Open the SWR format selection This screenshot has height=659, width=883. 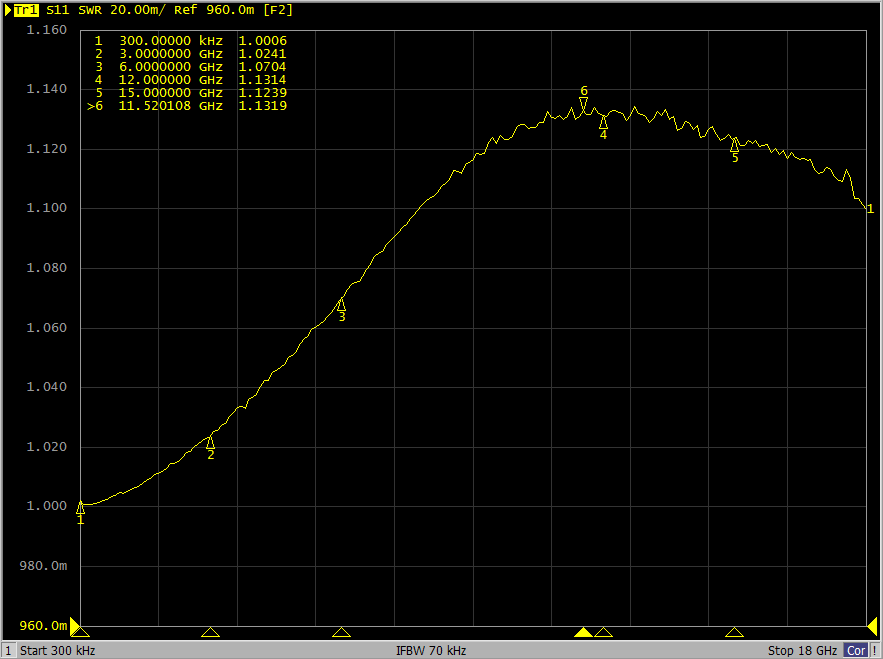(90, 10)
